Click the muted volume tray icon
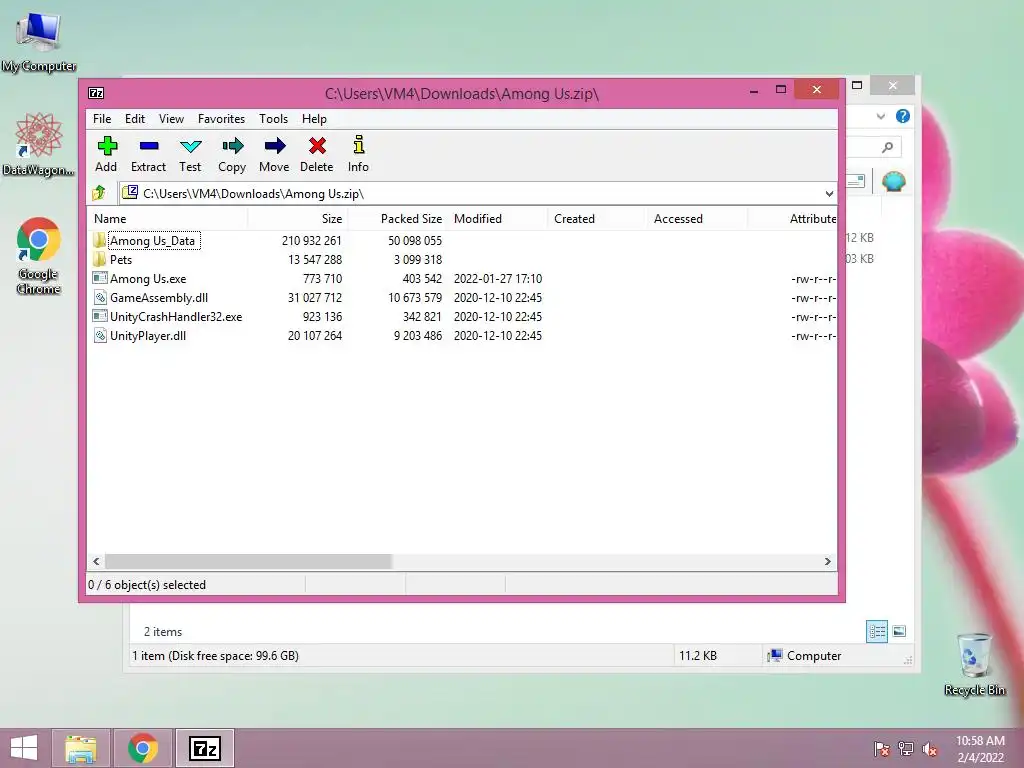This screenshot has height=768, width=1024. [x=929, y=749]
